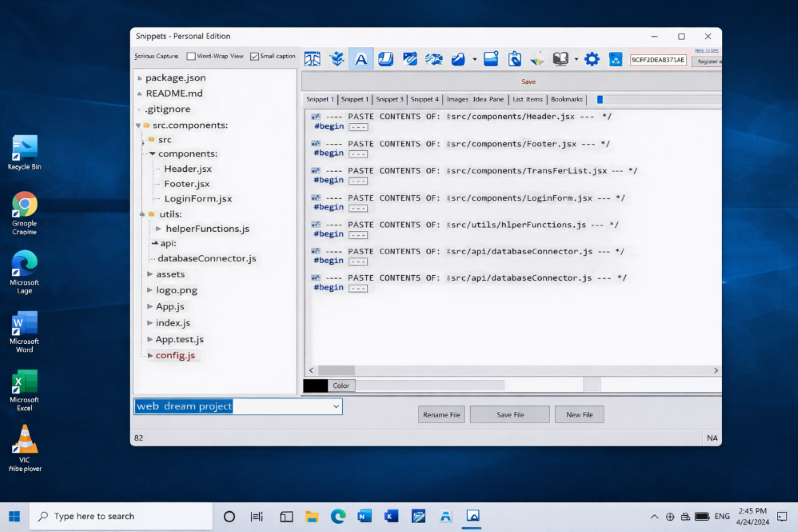
Task: Enable the Word-Wrap View checkbox
Action: (191, 56)
